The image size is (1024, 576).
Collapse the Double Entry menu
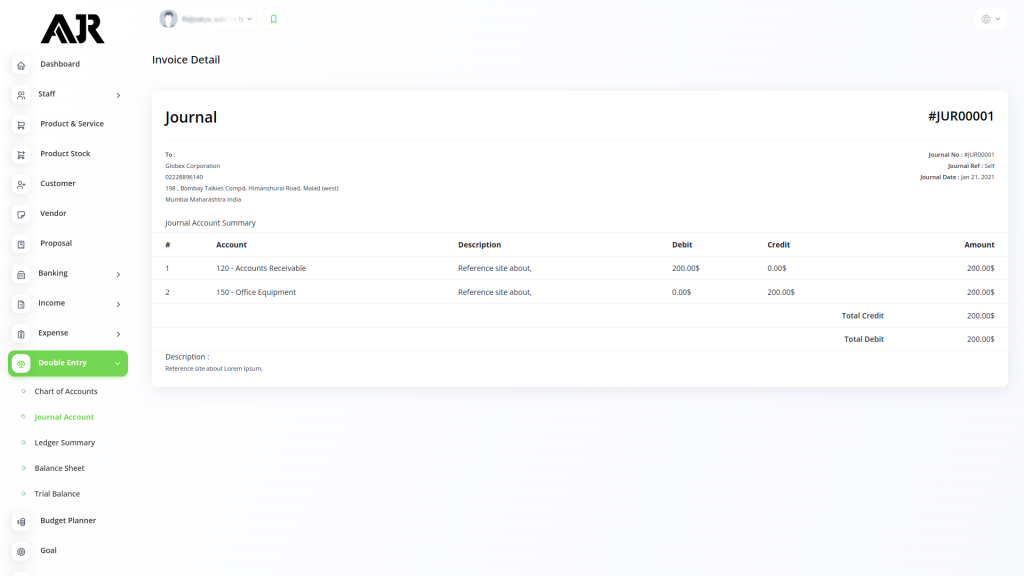click(x=117, y=363)
